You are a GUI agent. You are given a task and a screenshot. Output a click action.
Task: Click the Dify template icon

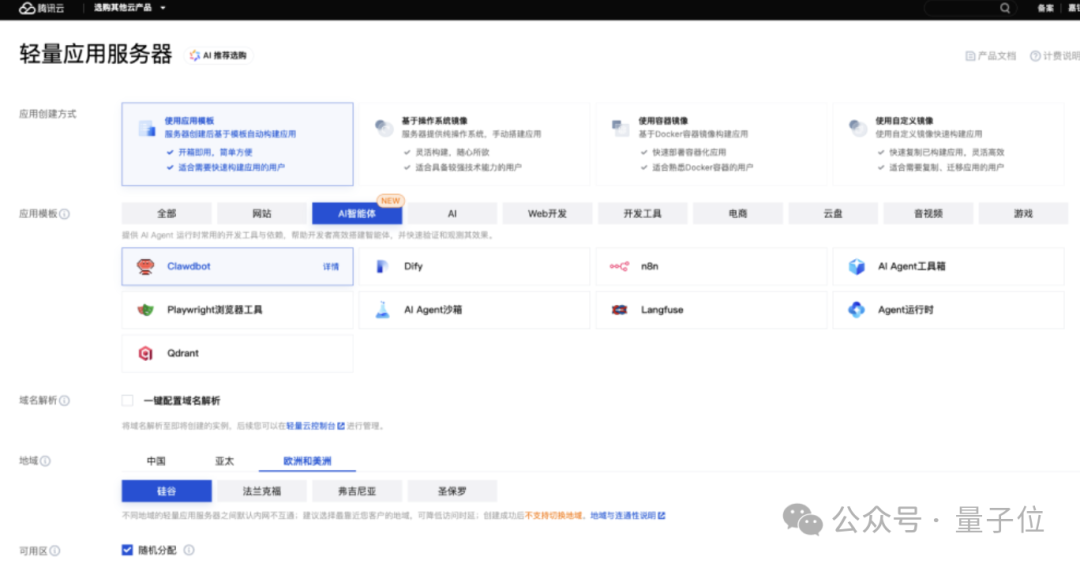(382, 267)
